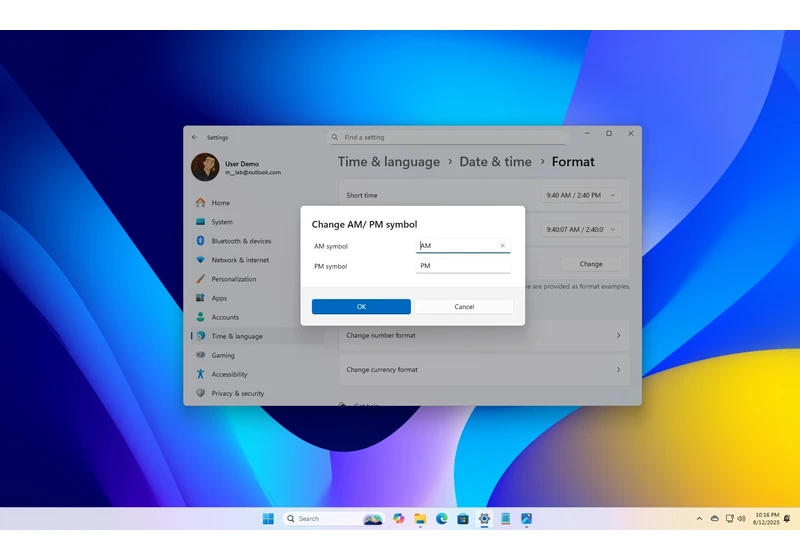This screenshot has width=800, height=560.
Task: Open the long time 9:40:07 AM dropdown
Action: (581, 230)
